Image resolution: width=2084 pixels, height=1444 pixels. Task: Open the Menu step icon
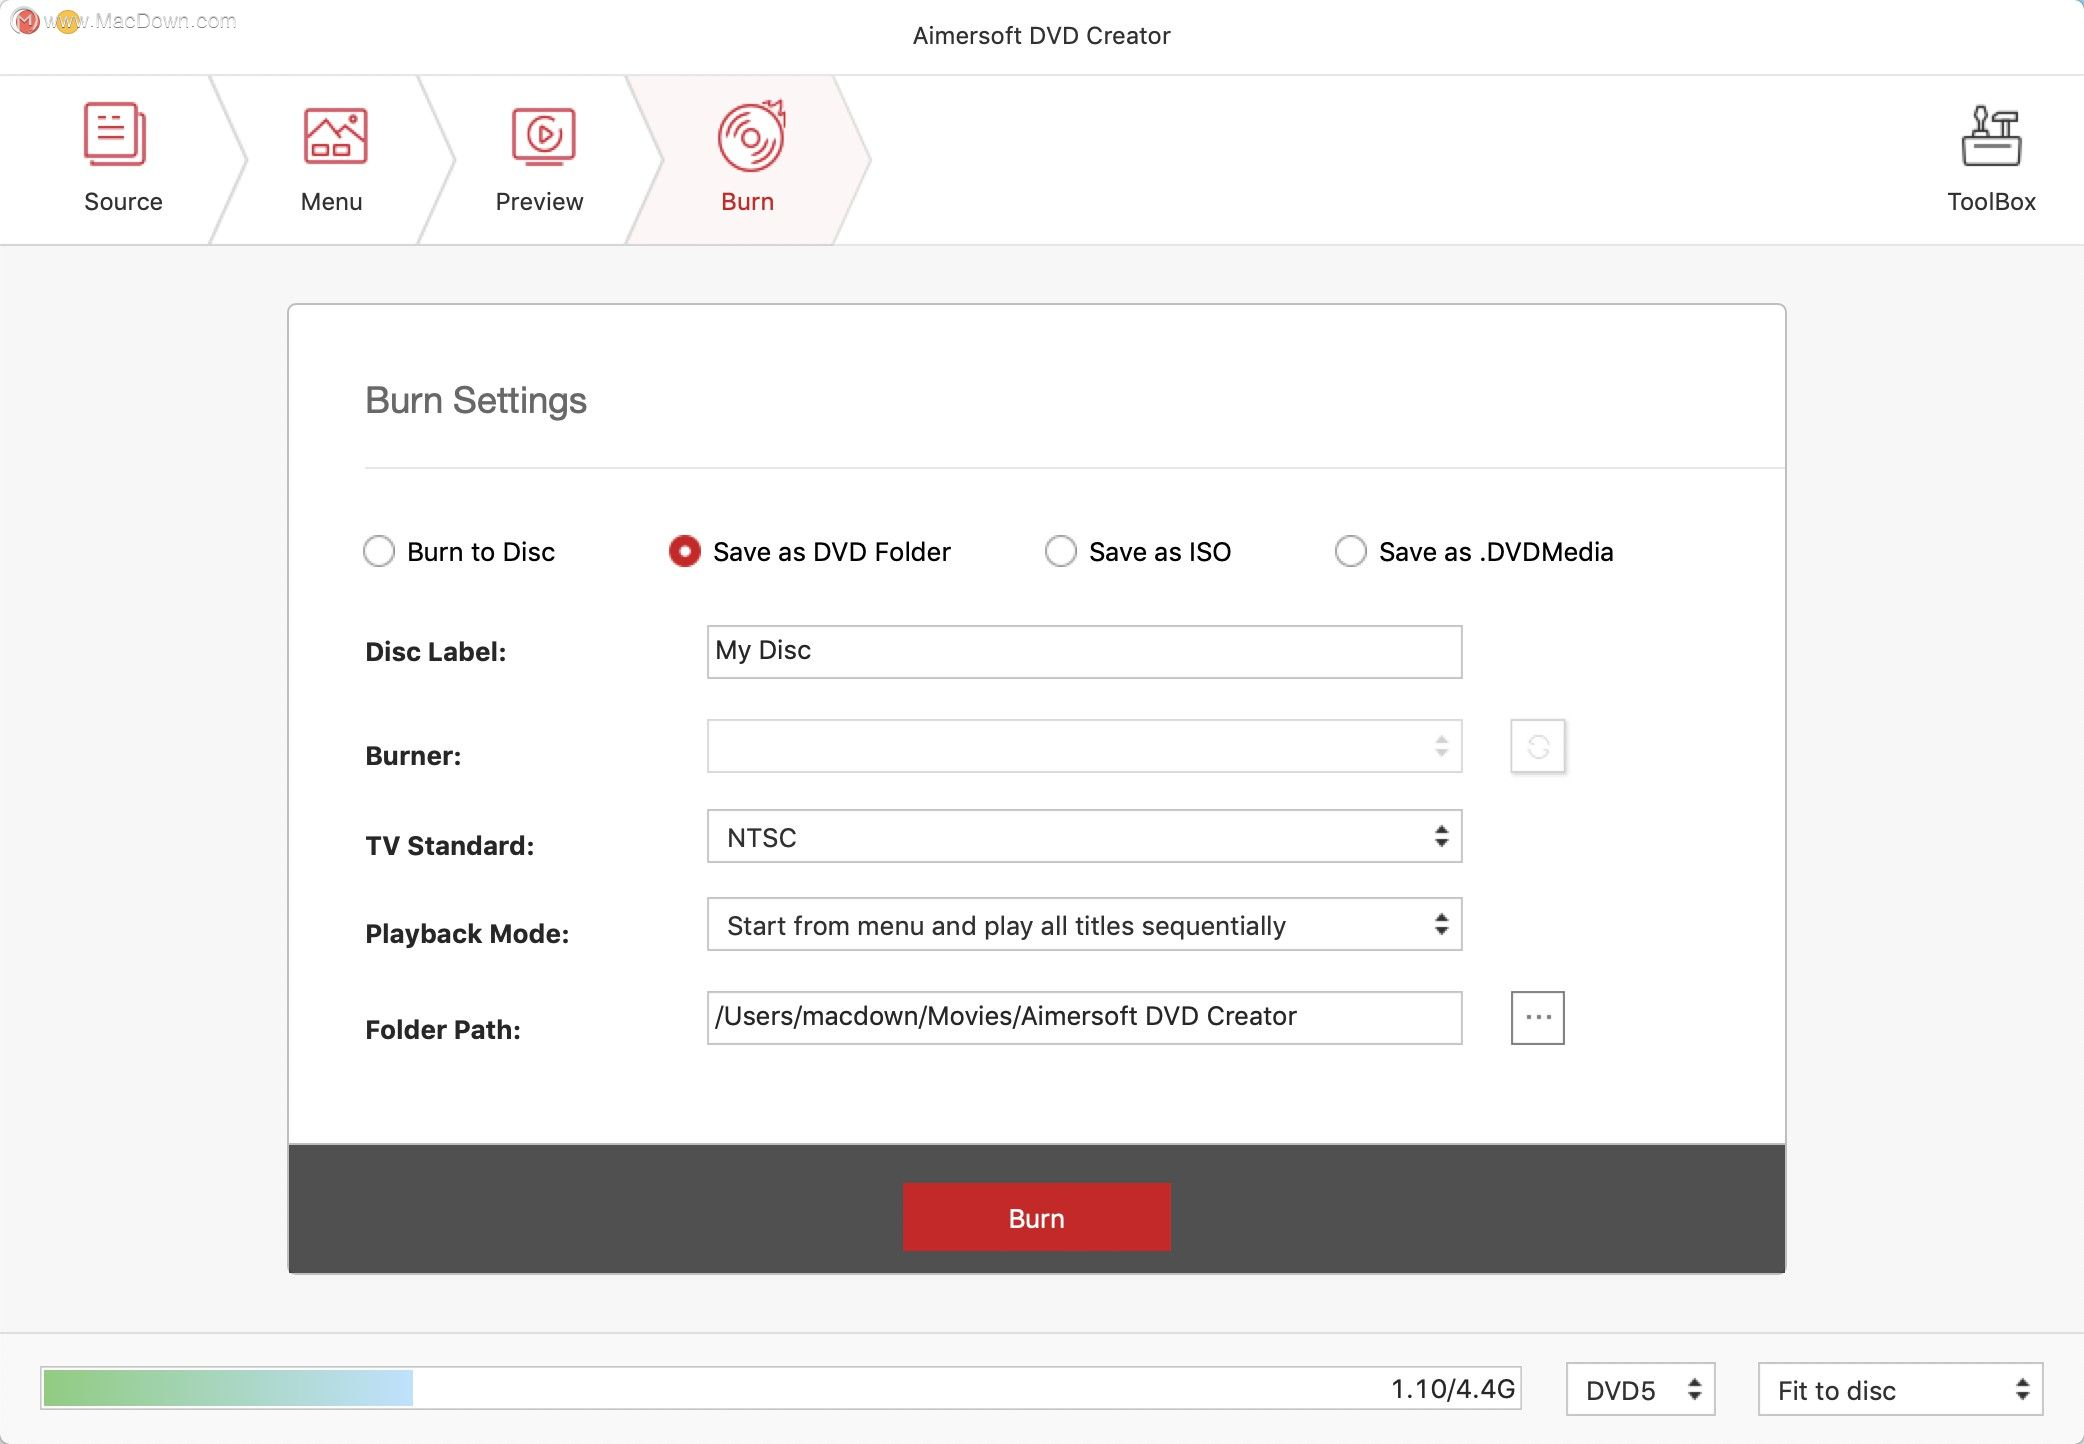335,135
